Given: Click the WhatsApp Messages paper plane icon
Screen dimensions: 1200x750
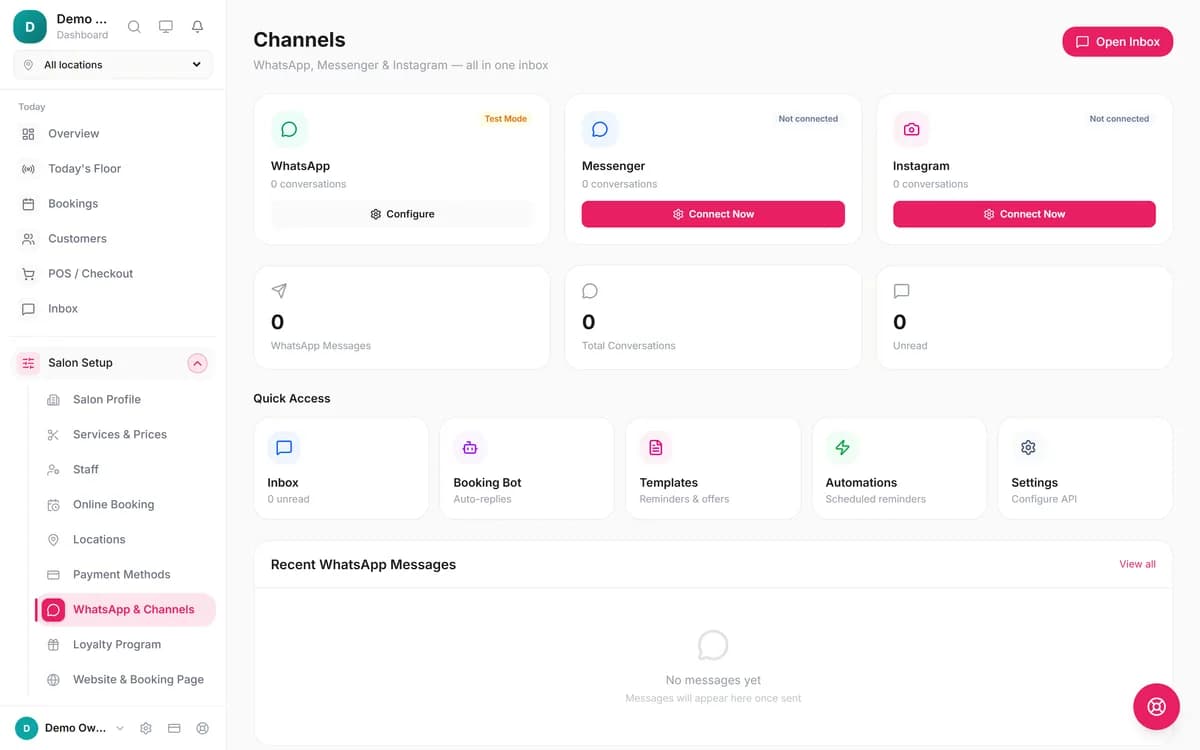Looking at the screenshot, I should click(x=279, y=291).
